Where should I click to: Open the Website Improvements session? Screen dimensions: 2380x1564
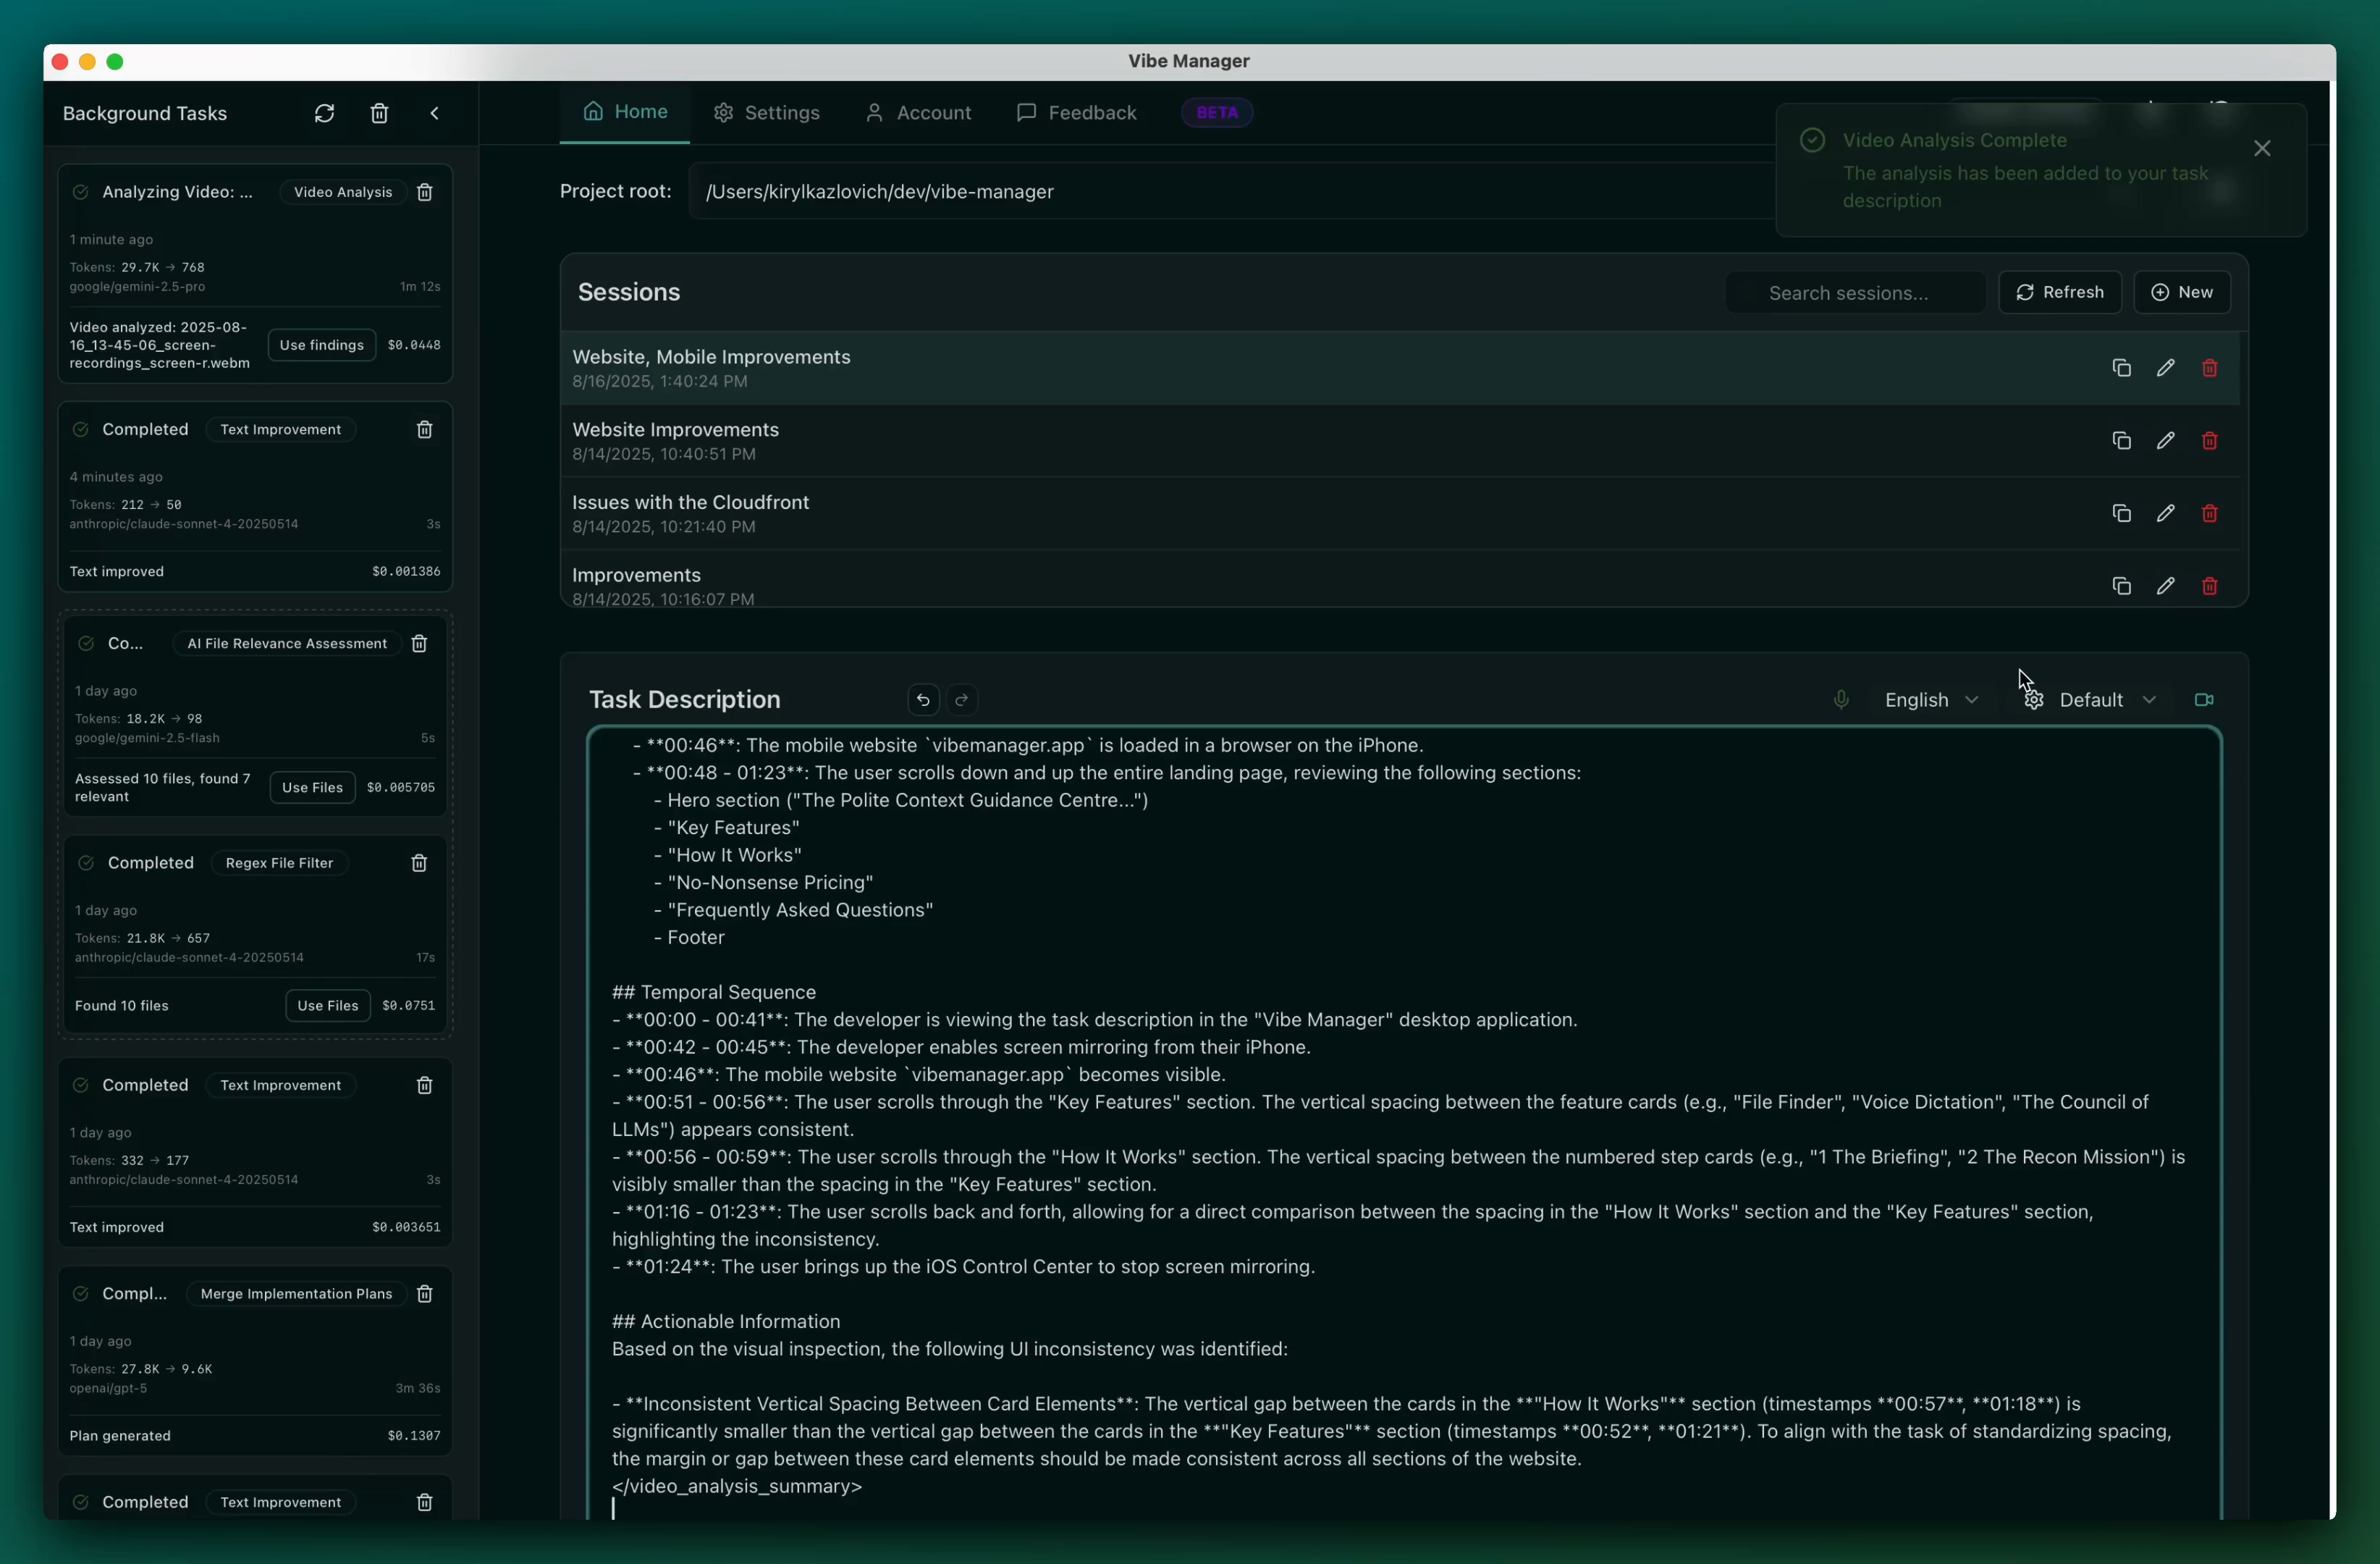1400,441
